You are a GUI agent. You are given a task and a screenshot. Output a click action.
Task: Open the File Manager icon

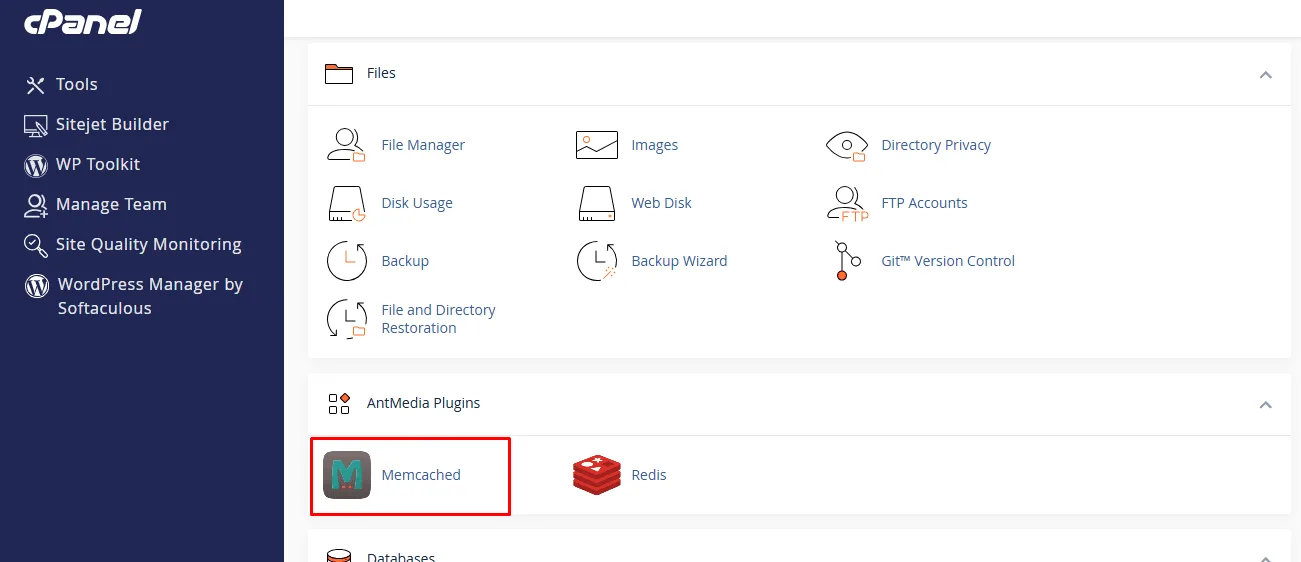(x=346, y=145)
